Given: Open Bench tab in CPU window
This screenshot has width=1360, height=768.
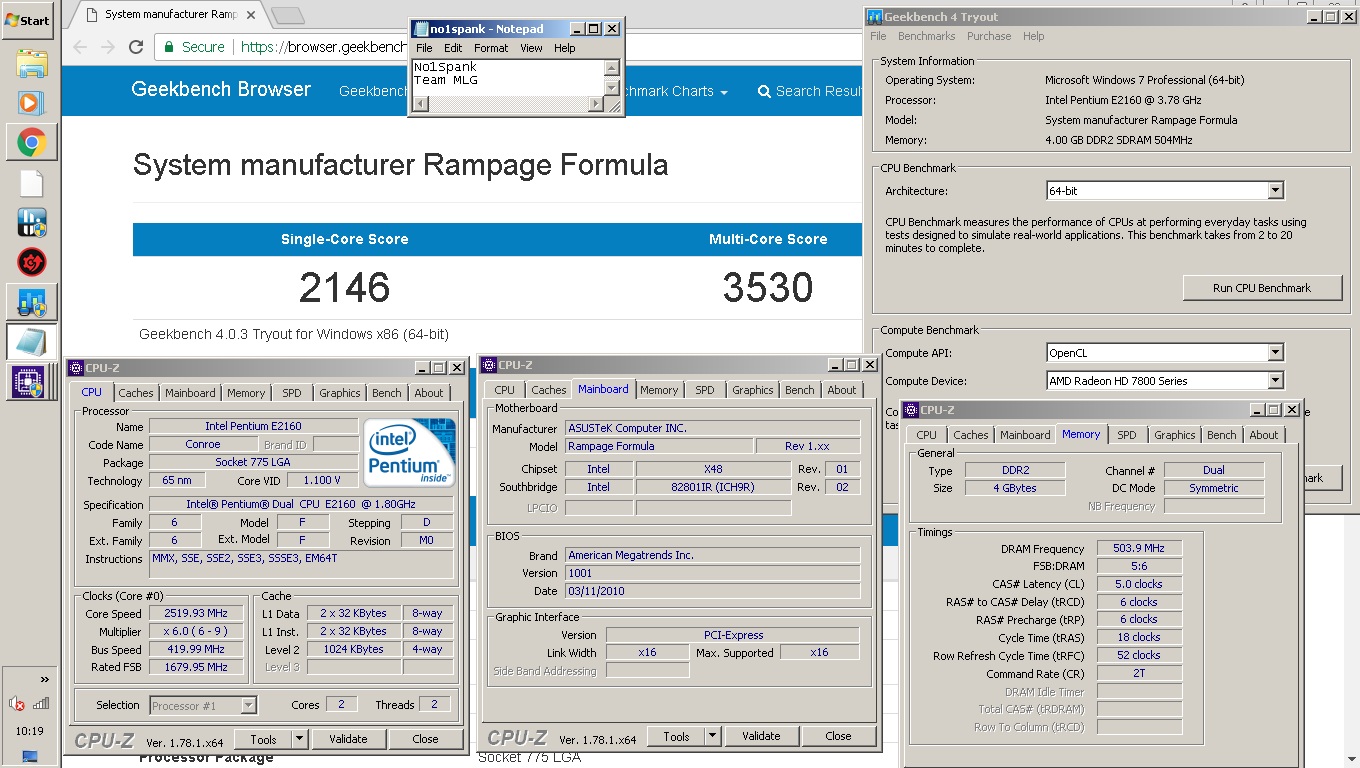Looking at the screenshot, I should pos(387,393).
